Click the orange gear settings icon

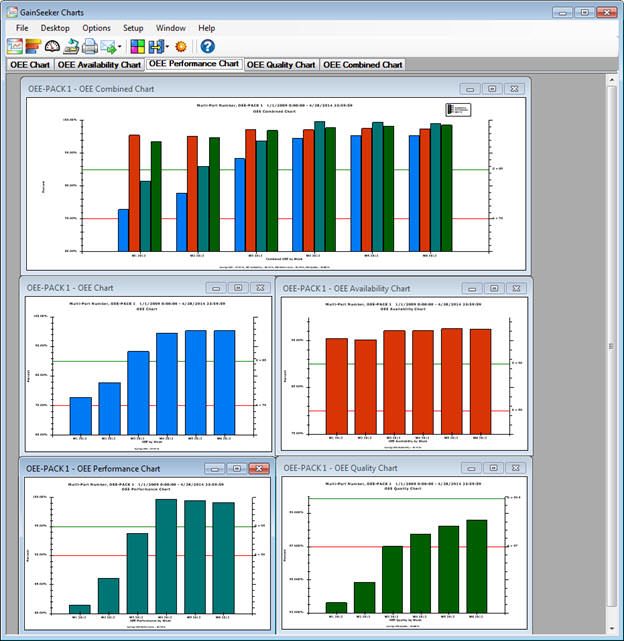[181, 46]
